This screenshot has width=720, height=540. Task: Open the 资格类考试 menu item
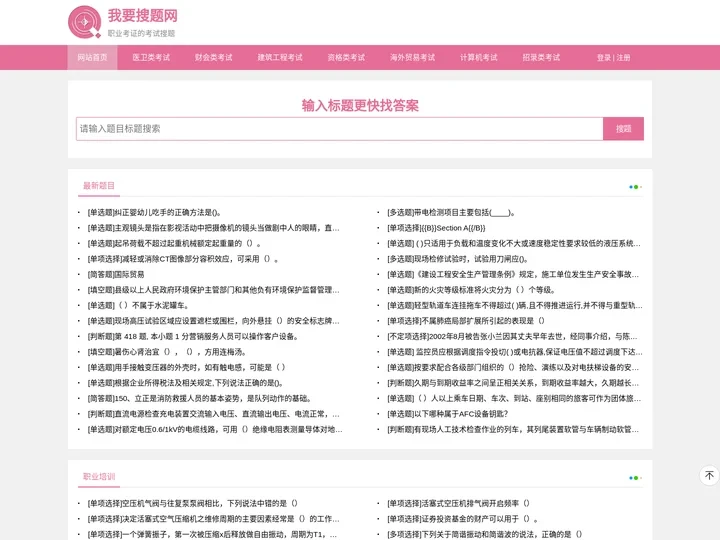(x=346, y=57)
